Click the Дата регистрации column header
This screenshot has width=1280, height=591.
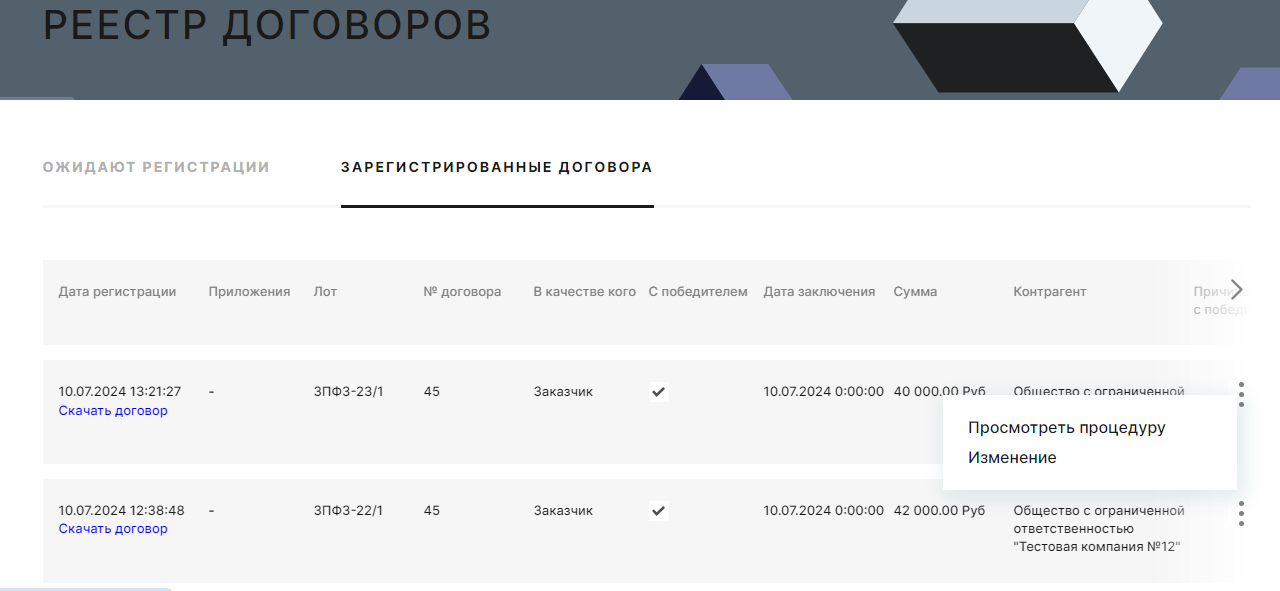pos(117,292)
